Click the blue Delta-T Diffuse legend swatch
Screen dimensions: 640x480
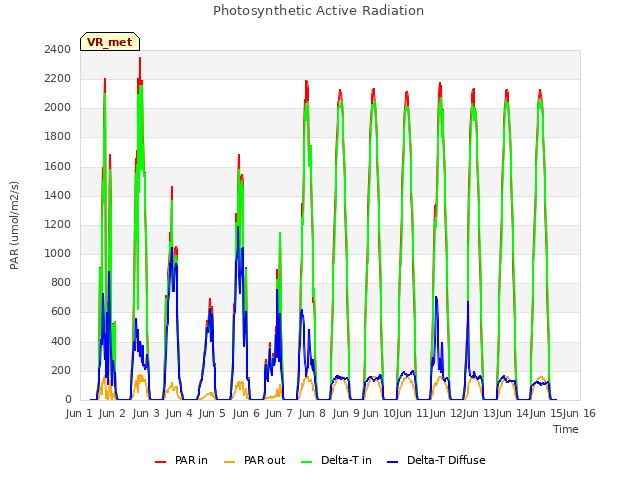pos(392,462)
